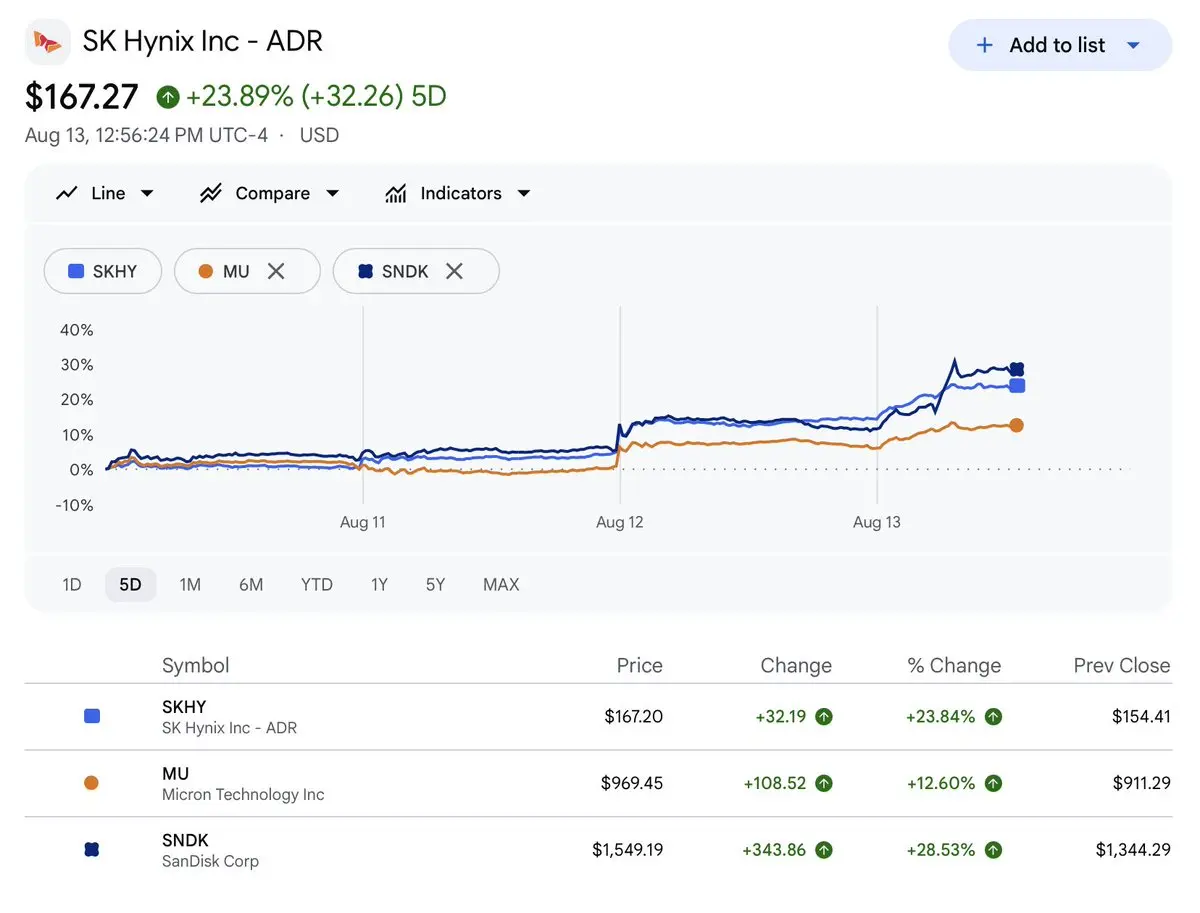This screenshot has width=1200, height=913.
Task: Click up-arrow icon next to +28.53%
Action: click(993, 850)
